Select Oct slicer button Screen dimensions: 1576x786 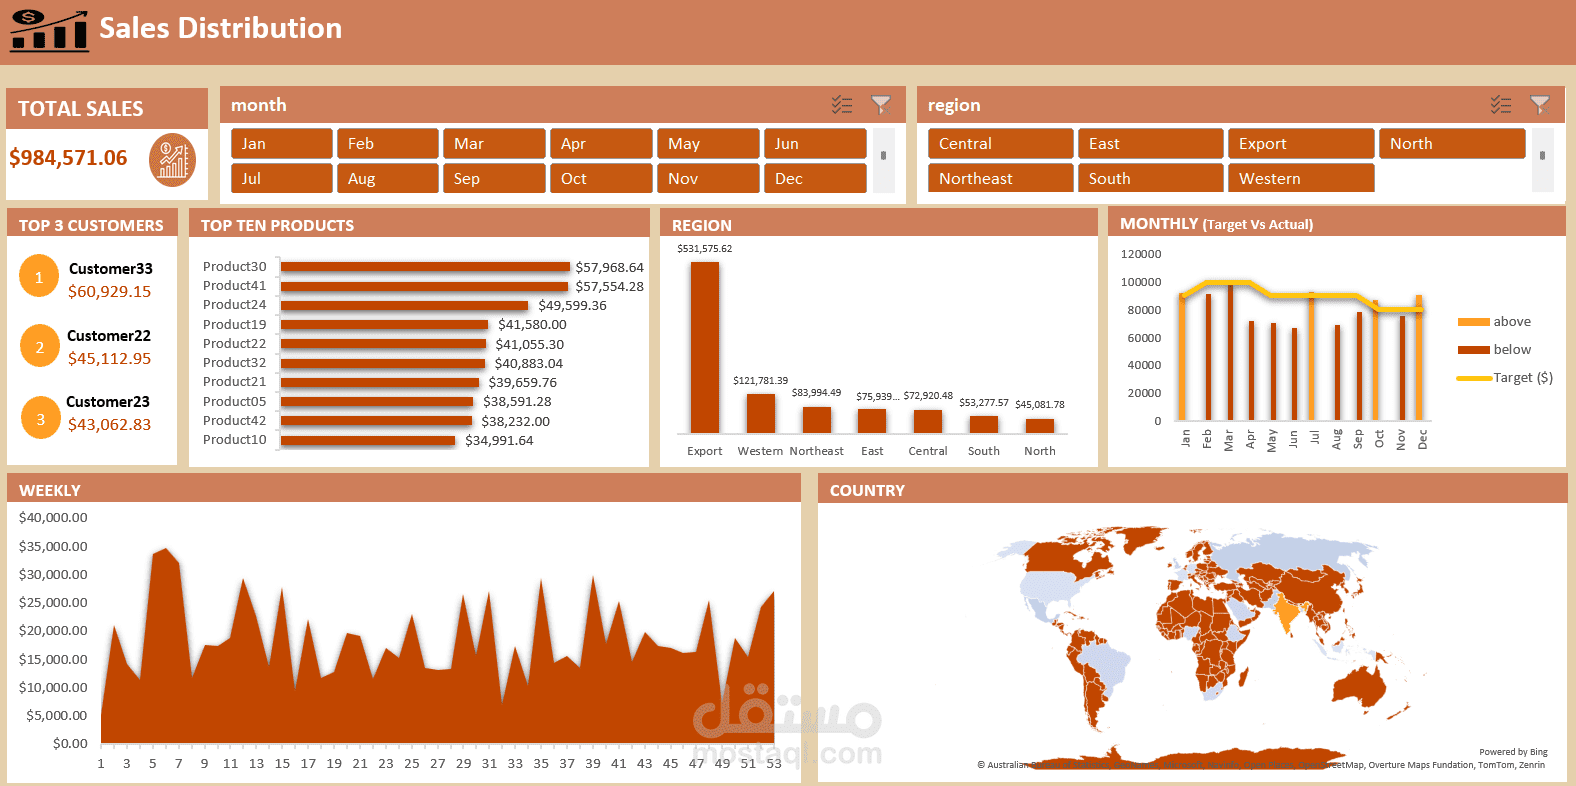coord(601,178)
